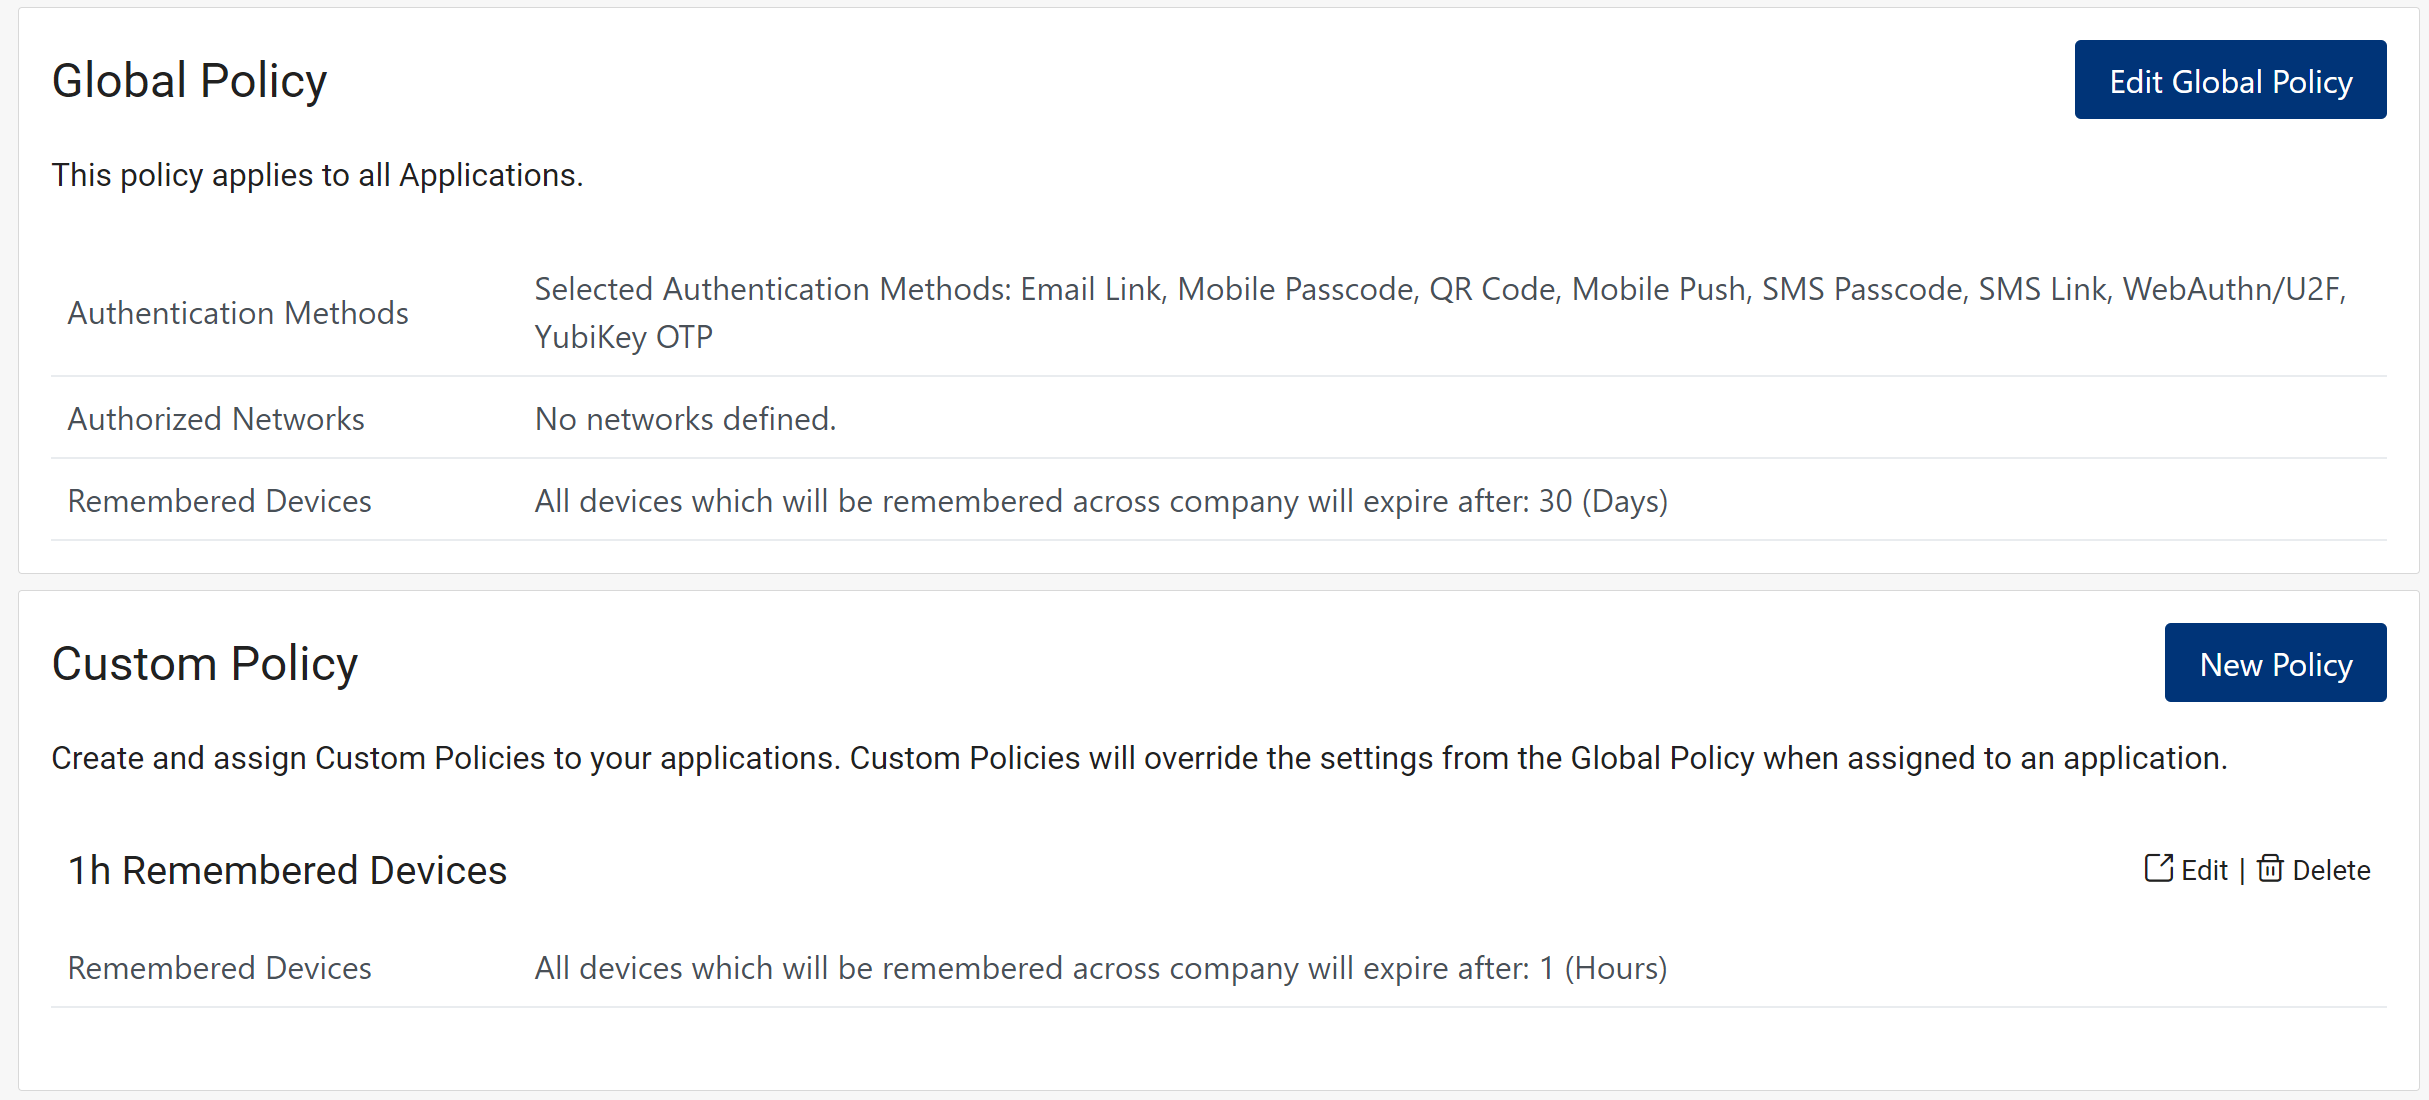Viewport: 2429px width, 1100px height.
Task: Click the edit pencil-square icon for 1h policy
Action: (x=2158, y=868)
